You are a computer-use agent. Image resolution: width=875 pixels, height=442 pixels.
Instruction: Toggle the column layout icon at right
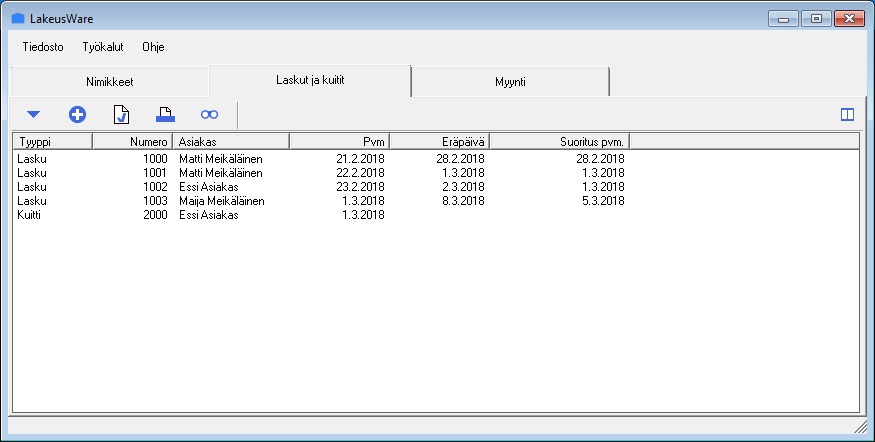tap(847, 115)
